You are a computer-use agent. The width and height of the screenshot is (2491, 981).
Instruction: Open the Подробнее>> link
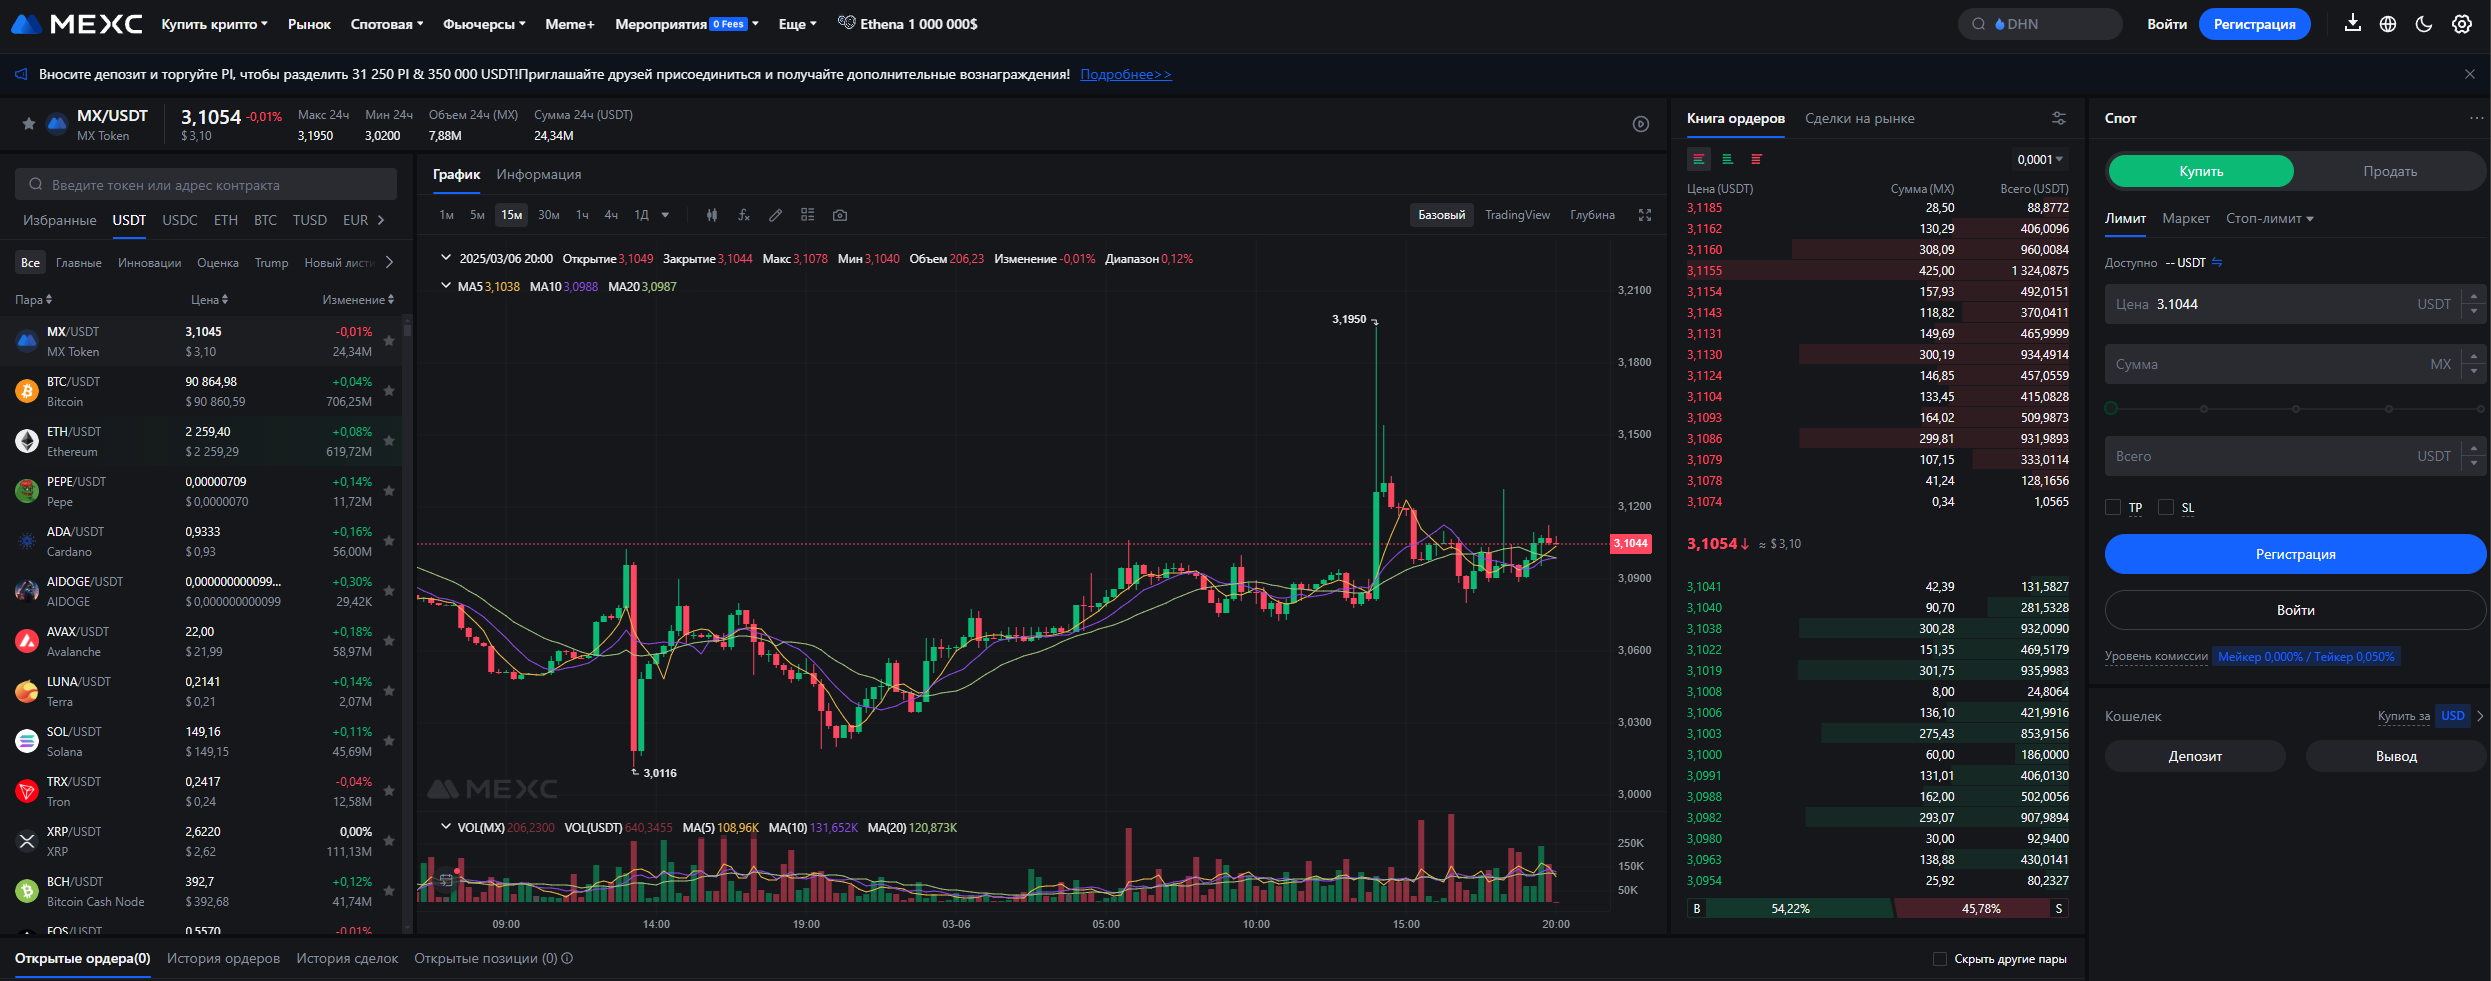point(1125,74)
